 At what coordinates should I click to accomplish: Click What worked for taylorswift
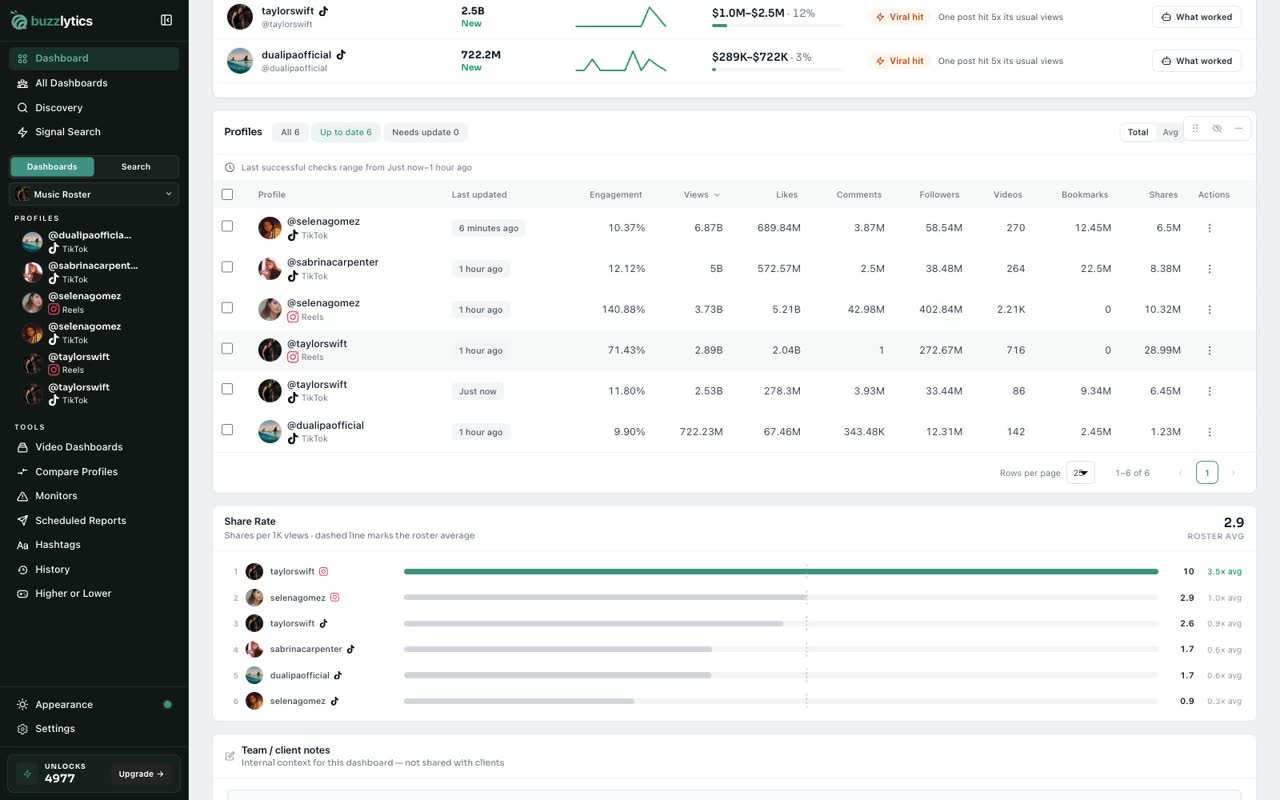[1197, 17]
